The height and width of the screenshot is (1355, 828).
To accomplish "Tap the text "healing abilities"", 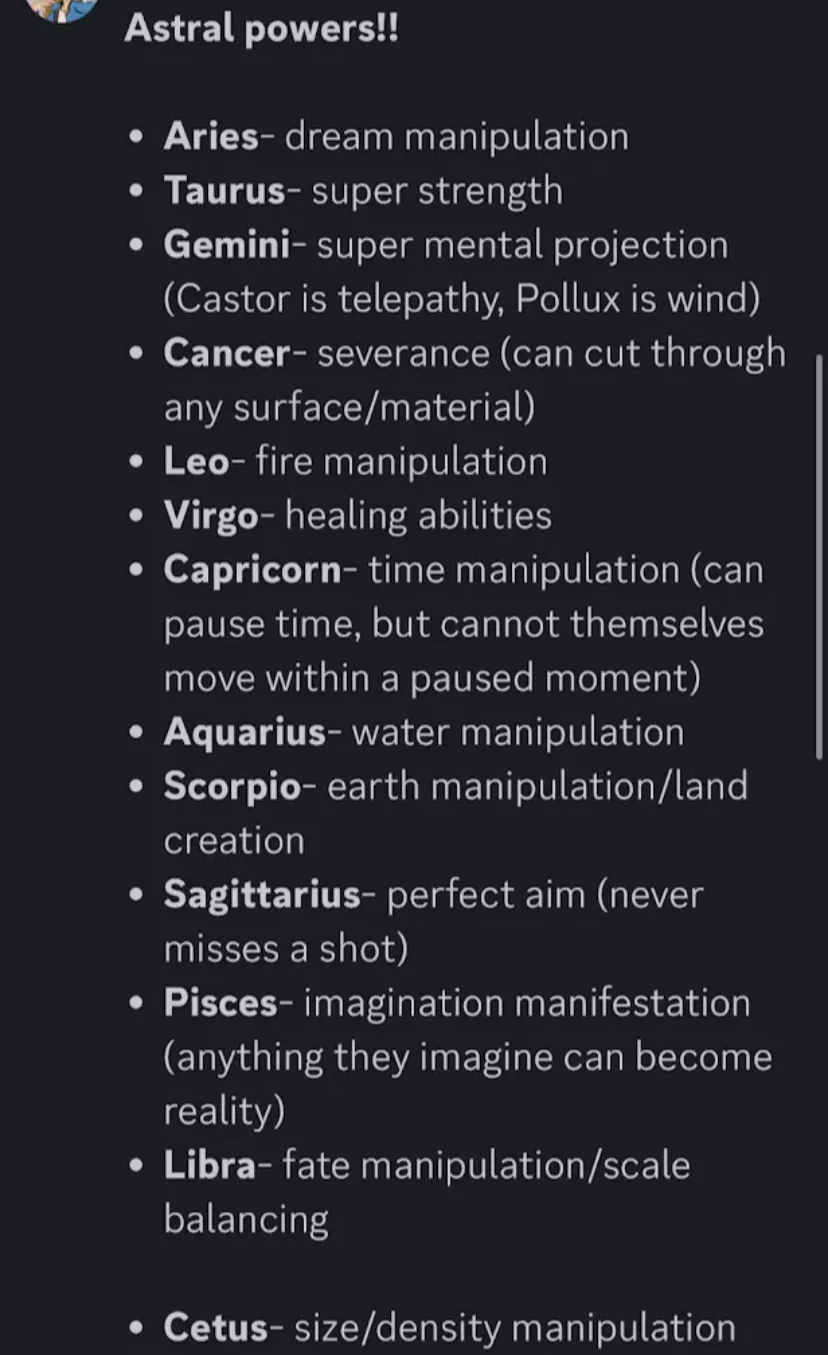I will [418, 515].
